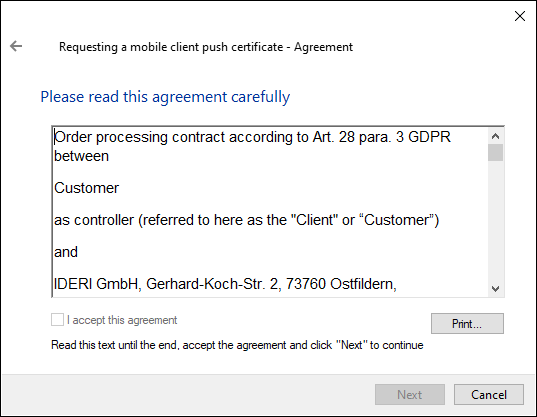Click the agreement scrollbar thumb
The image size is (537, 417).
pos(495,152)
